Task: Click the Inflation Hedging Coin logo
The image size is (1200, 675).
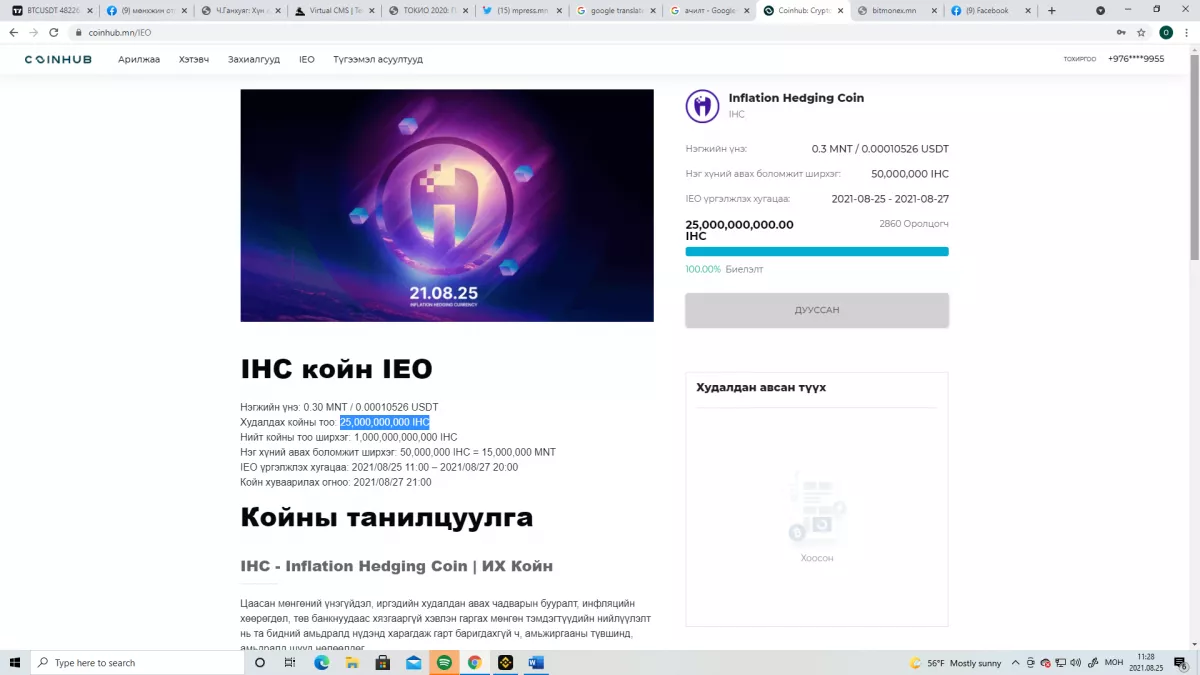Action: point(702,106)
